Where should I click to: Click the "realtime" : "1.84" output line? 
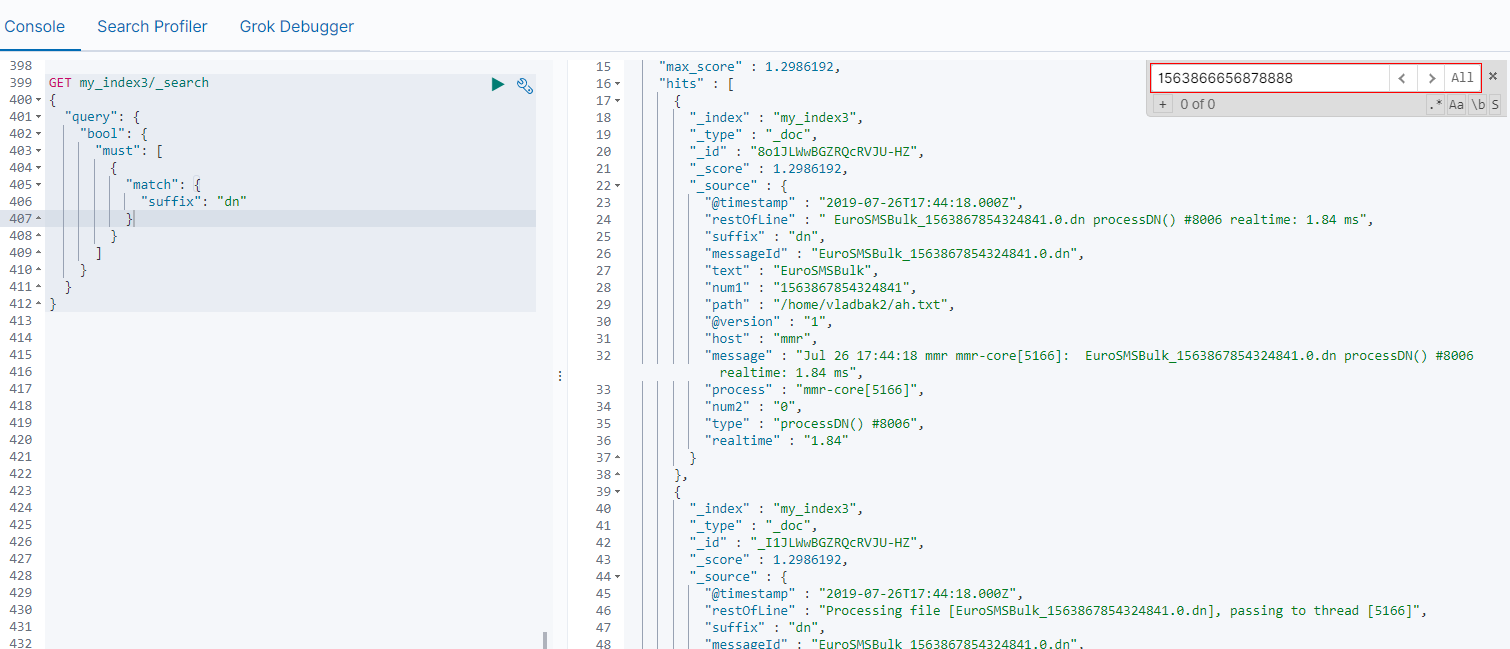[776, 441]
